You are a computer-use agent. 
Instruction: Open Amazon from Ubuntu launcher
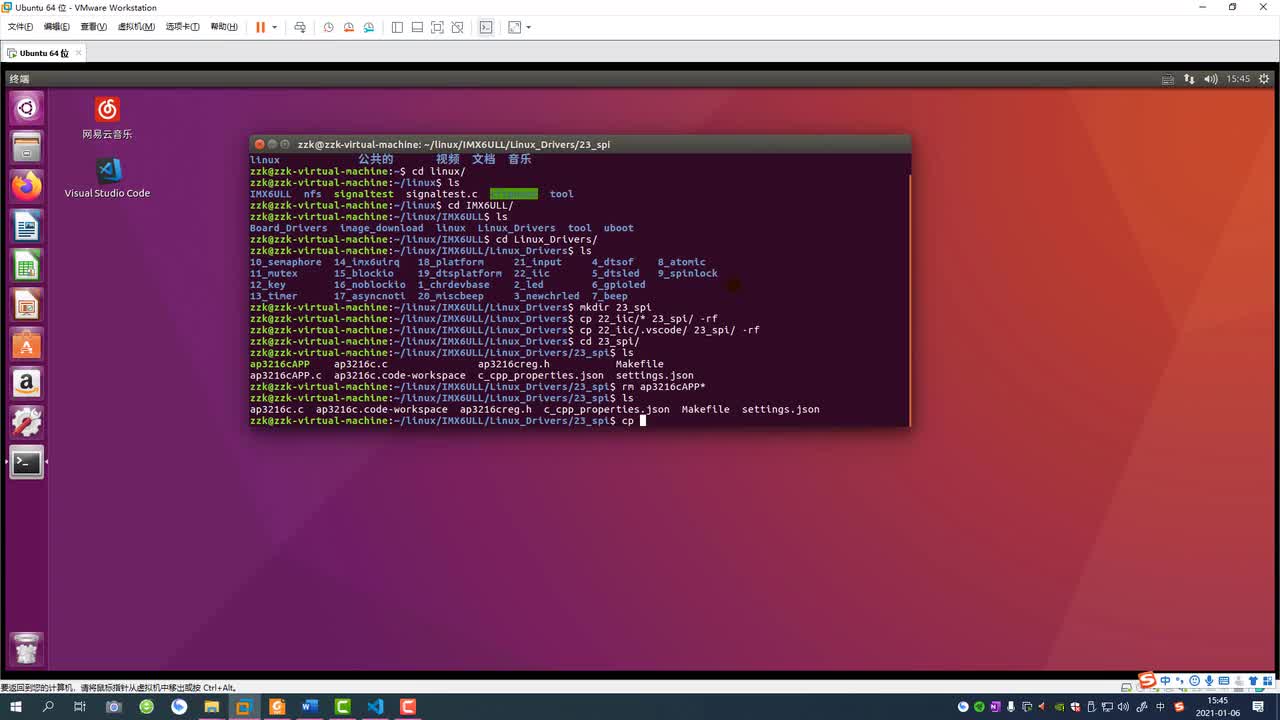click(x=27, y=382)
